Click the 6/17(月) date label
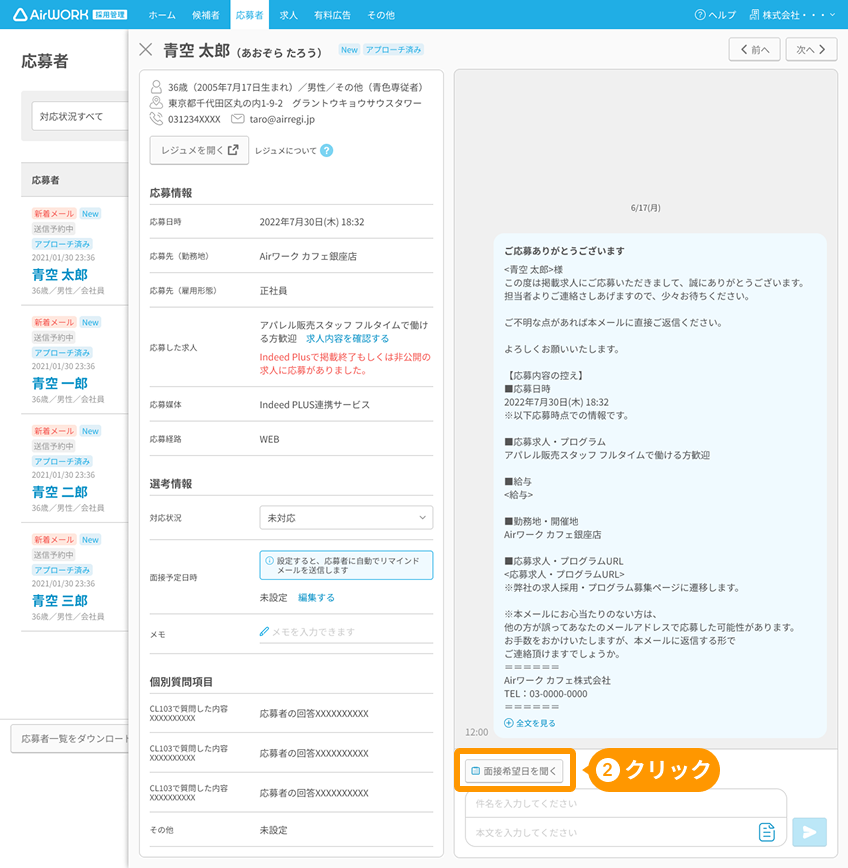Screen dimensions: 848x868 [645, 208]
